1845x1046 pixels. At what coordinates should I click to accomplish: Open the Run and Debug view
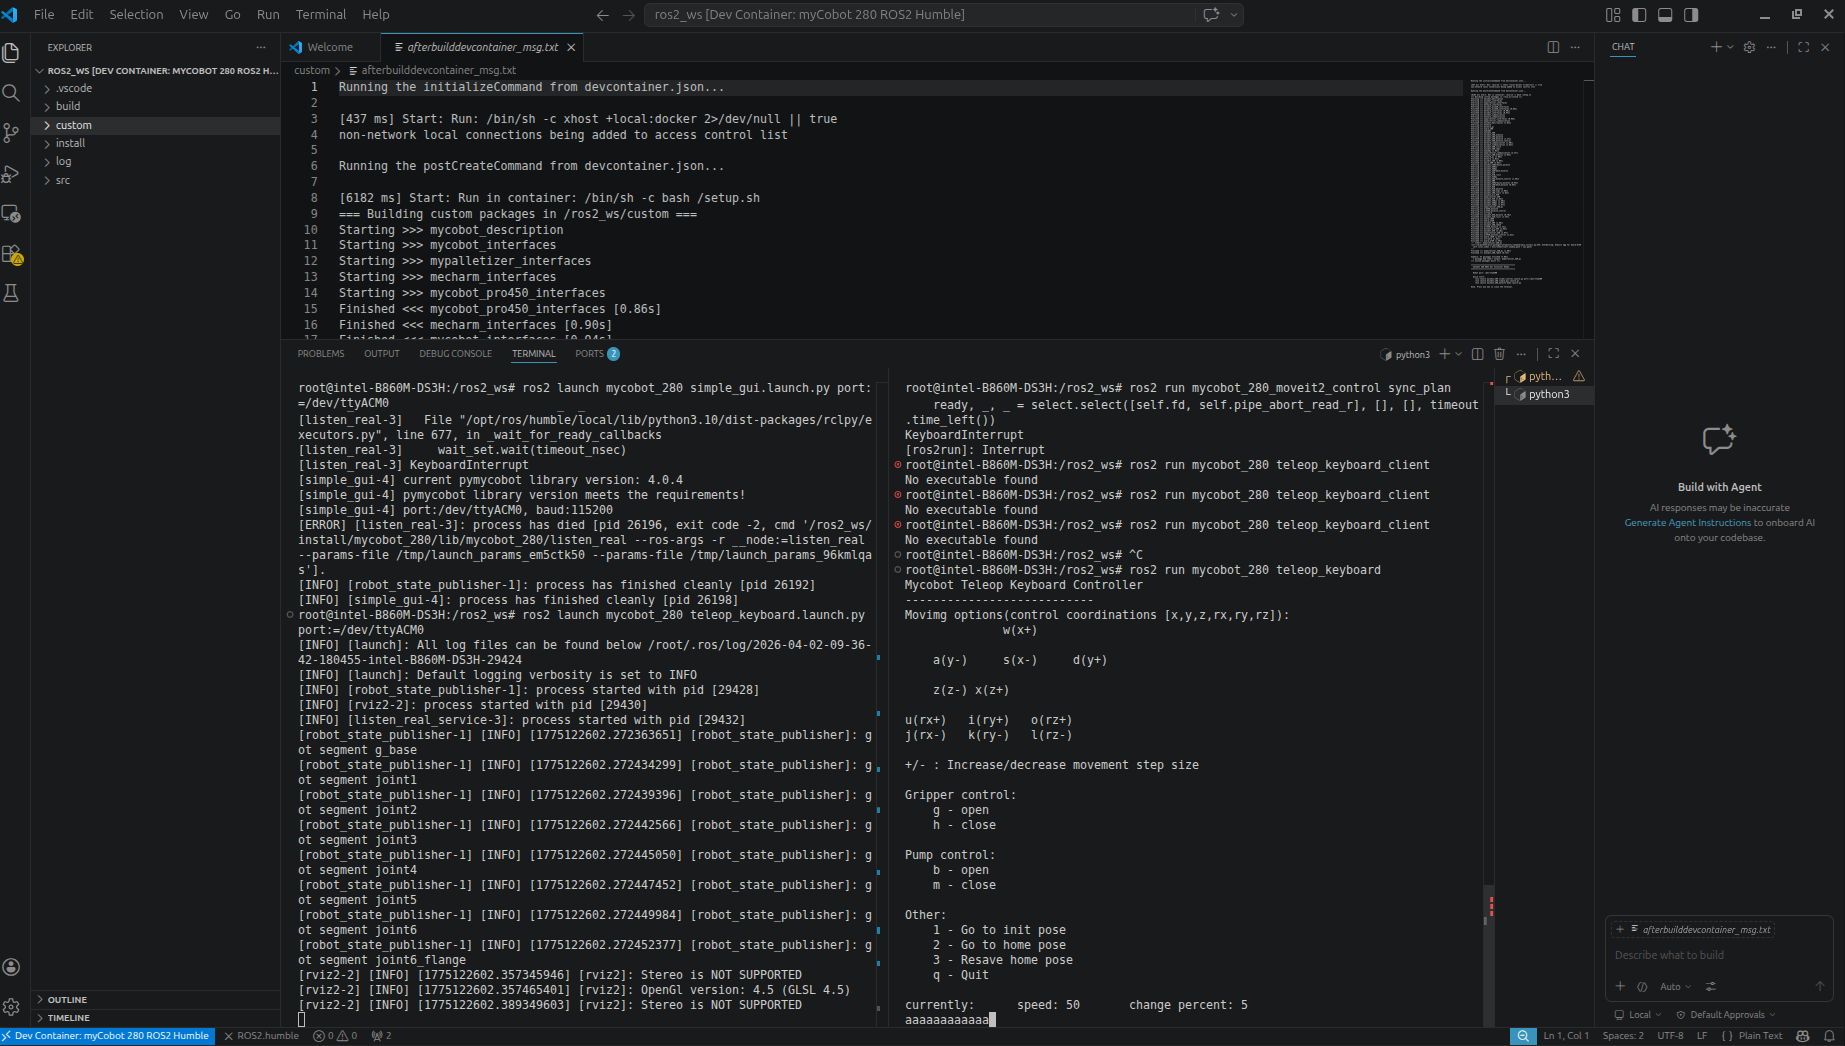point(12,174)
